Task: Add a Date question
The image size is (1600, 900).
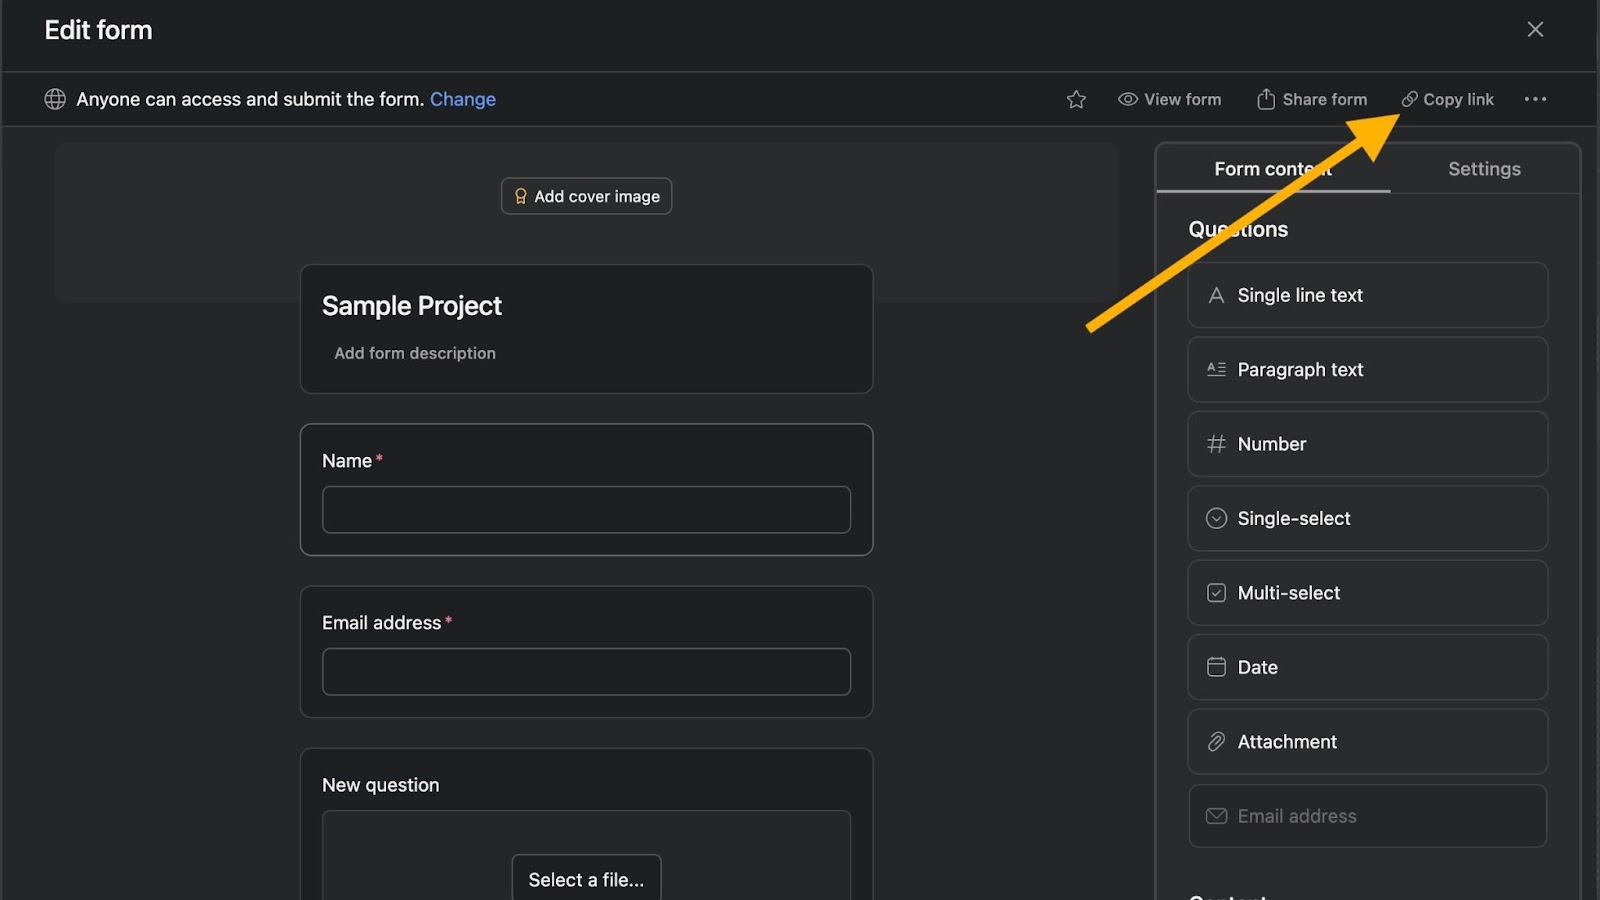Action: tap(1367, 667)
